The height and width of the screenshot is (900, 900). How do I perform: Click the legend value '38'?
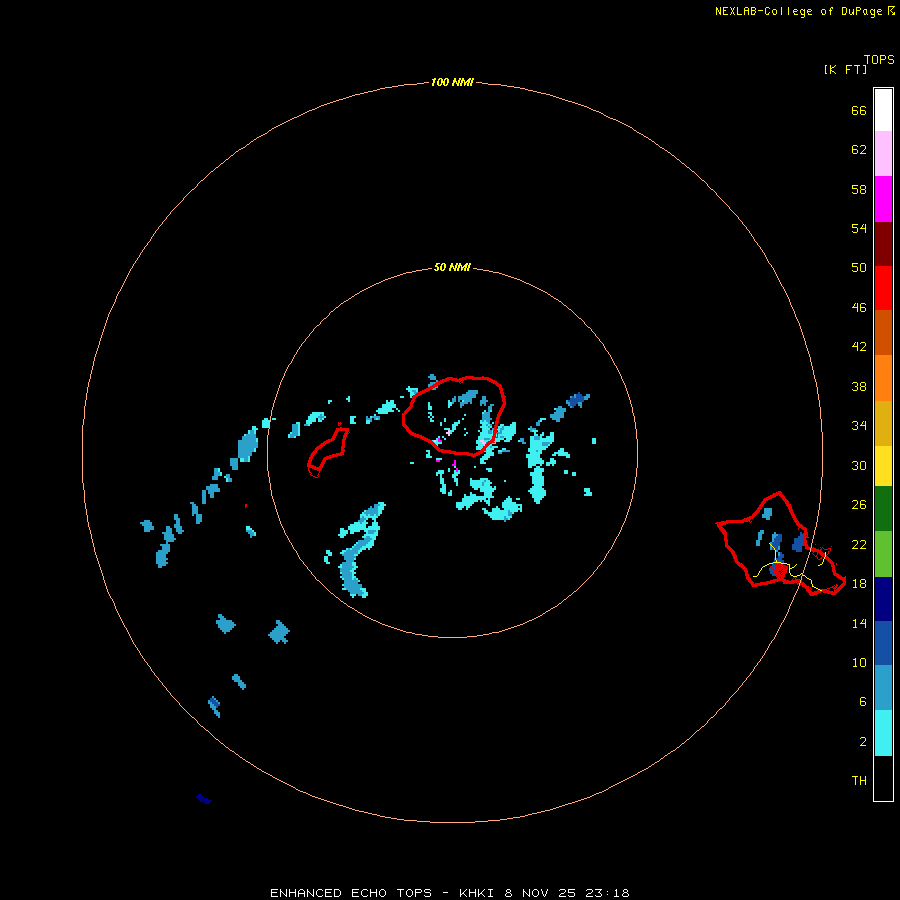(x=859, y=386)
